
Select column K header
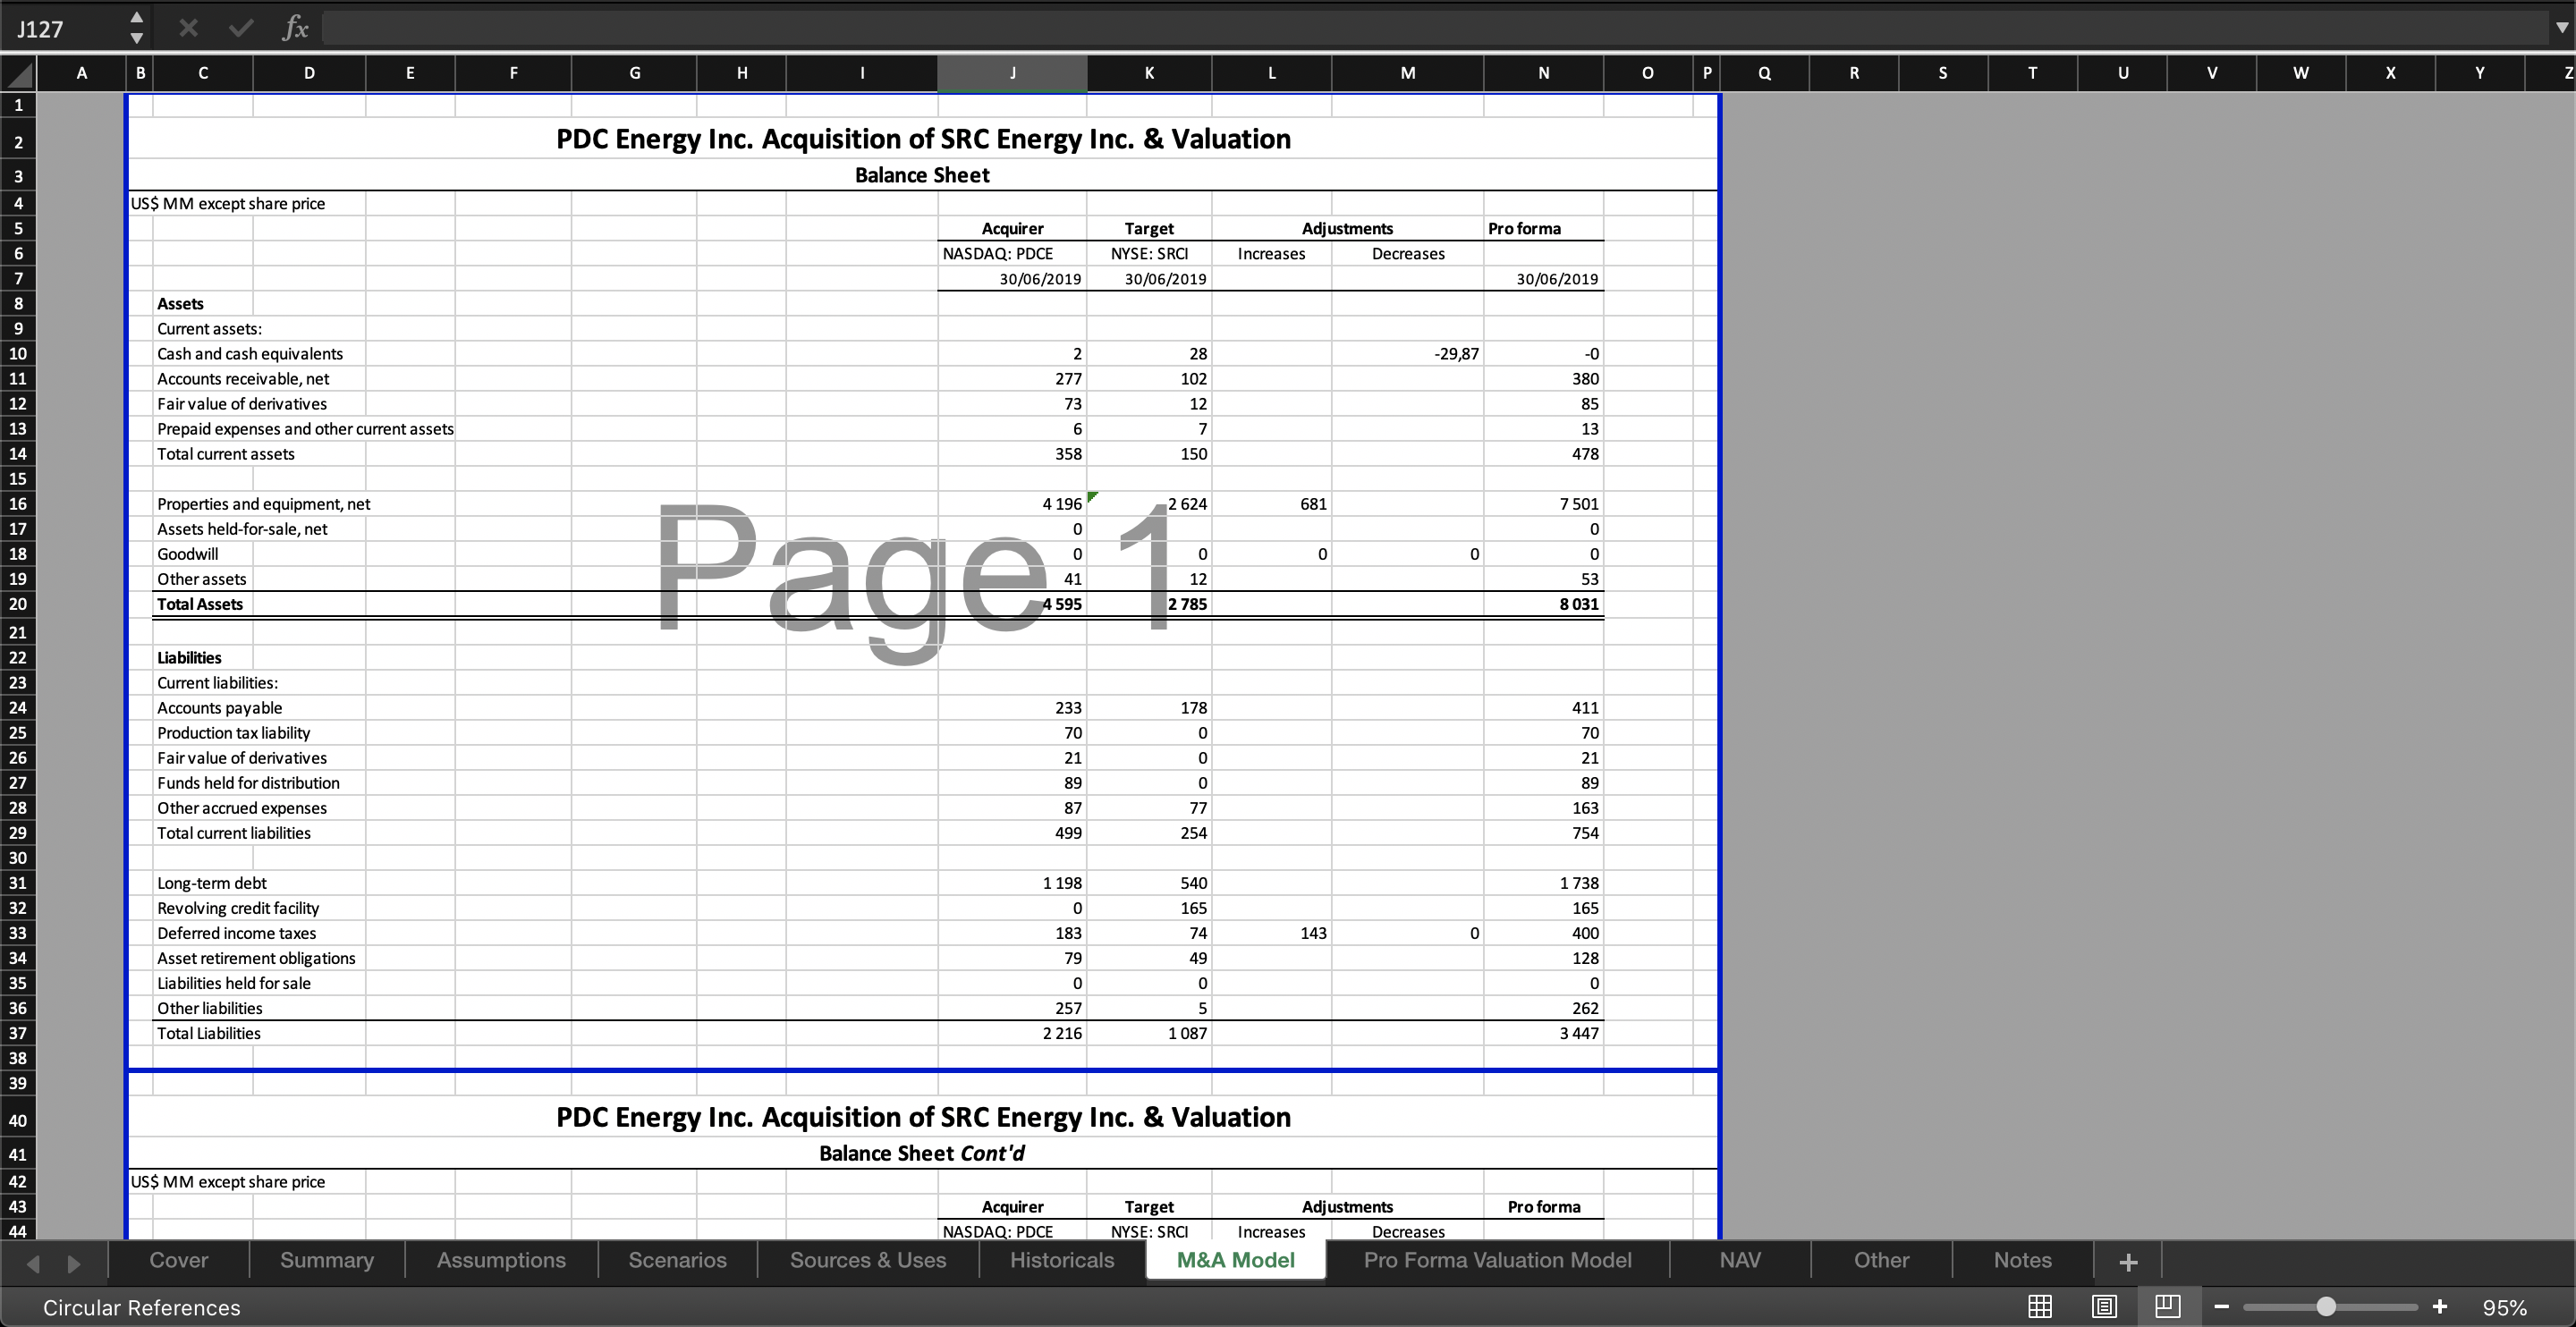tap(1149, 73)
